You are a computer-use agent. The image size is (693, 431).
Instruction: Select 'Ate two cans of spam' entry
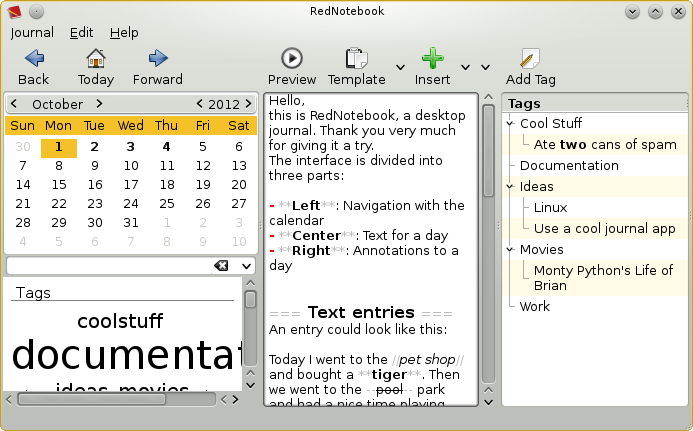pyautogui.click(x=605, y=145)
